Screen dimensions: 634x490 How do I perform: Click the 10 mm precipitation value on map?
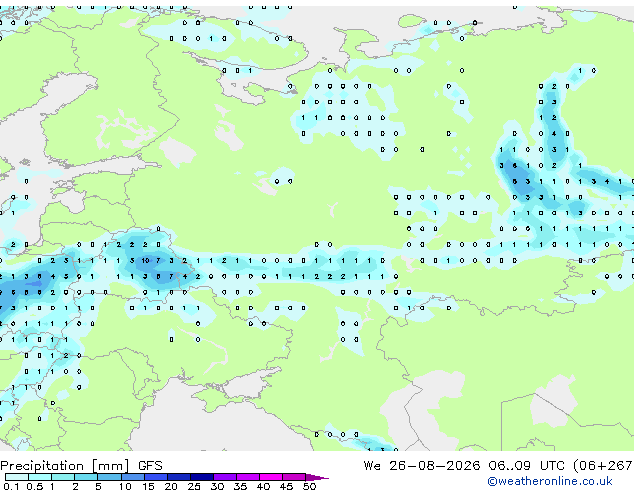[145, 261]
